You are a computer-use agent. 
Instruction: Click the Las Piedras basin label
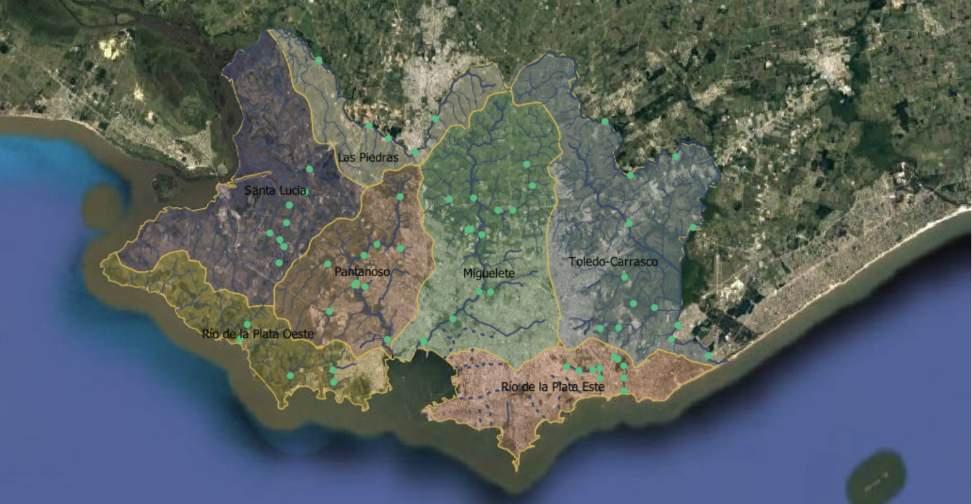(x=368, y=157)
